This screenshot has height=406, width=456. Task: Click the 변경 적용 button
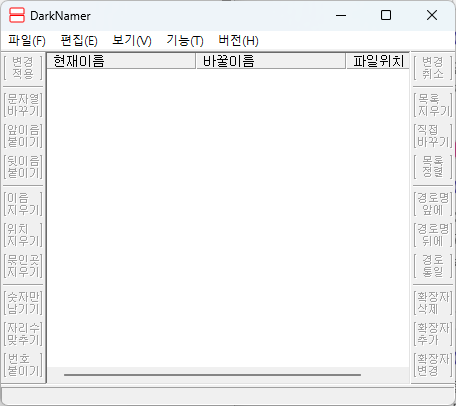tap(23, 68)
